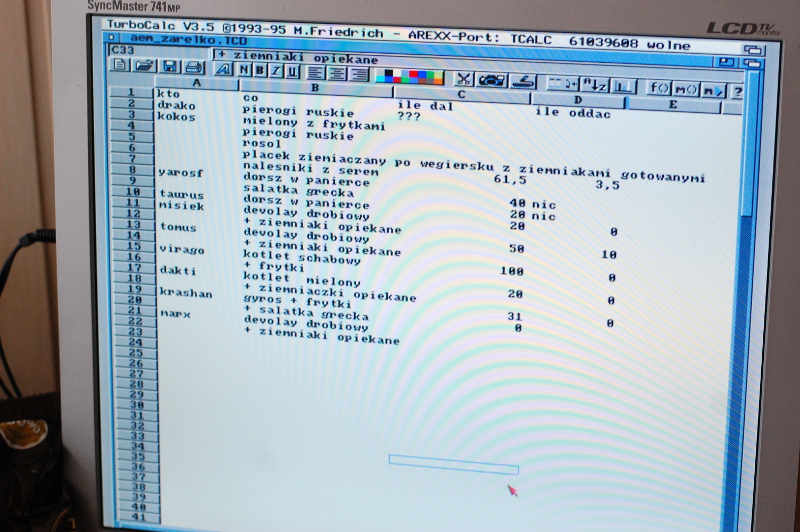The width and height of the screenshot is (800, 532).
Task: Open the font style 'A' icon
Action: [222, 69]
